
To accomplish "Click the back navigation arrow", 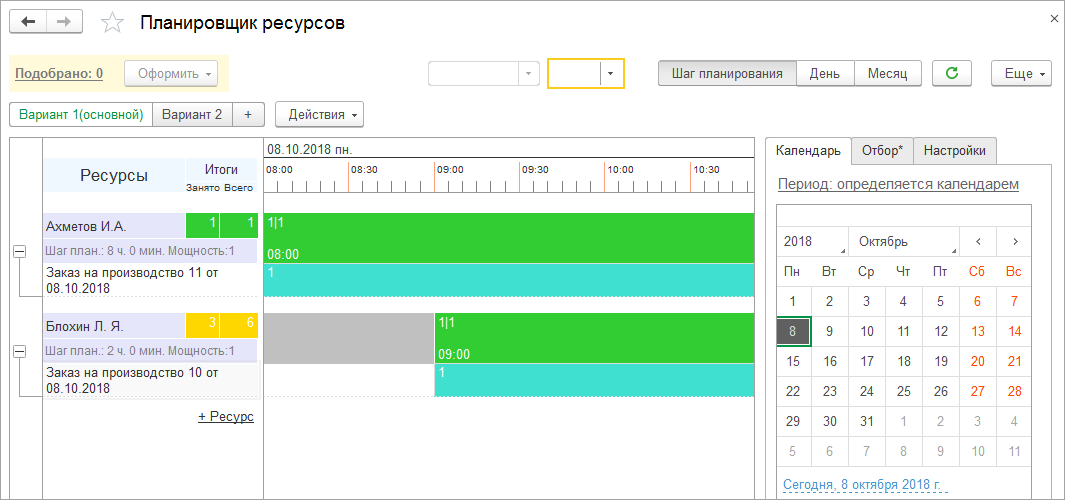I will (28, 22).
